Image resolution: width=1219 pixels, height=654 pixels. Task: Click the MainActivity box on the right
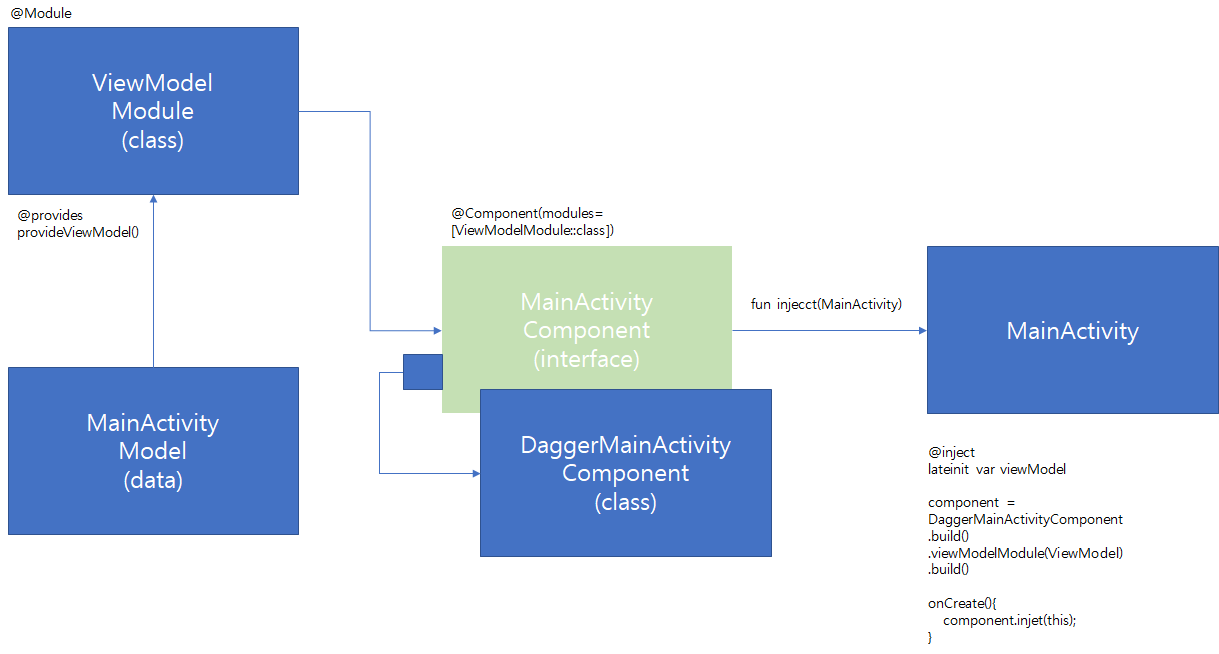(1071, 330)
